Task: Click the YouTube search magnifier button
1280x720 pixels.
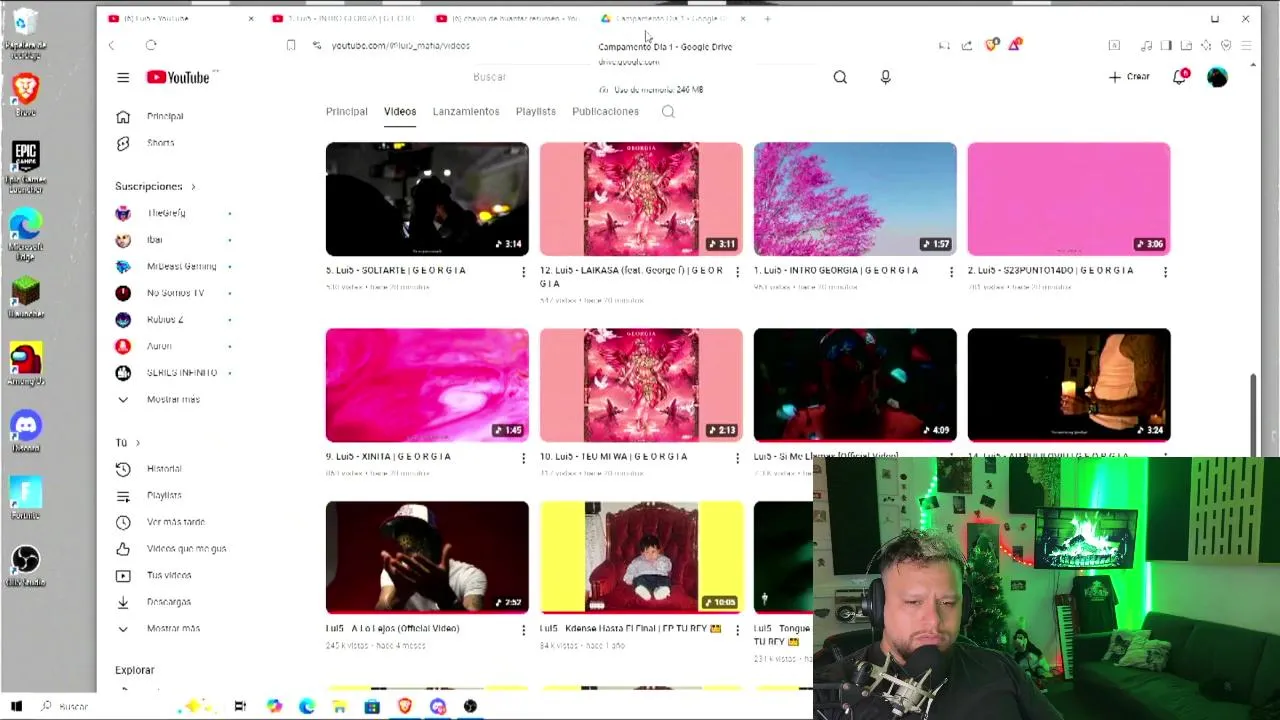Action: tap(840, 77)
